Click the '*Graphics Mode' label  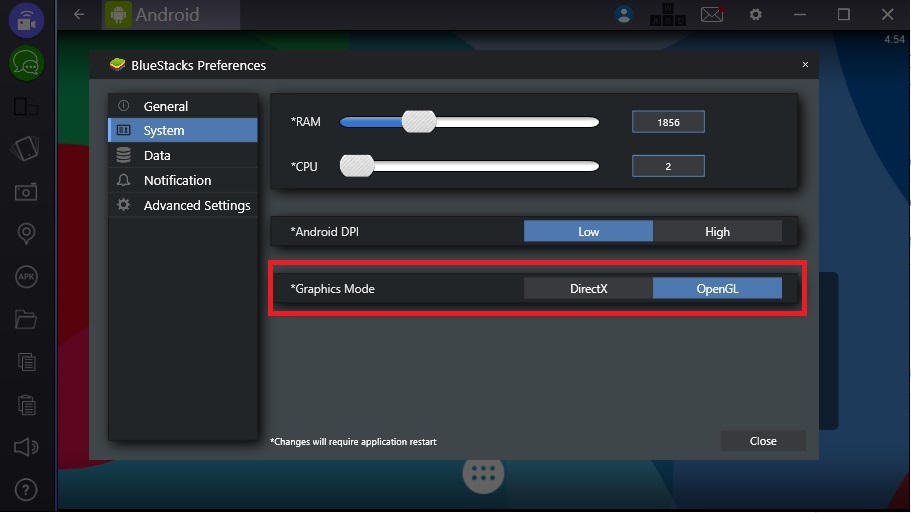point(332,289)
